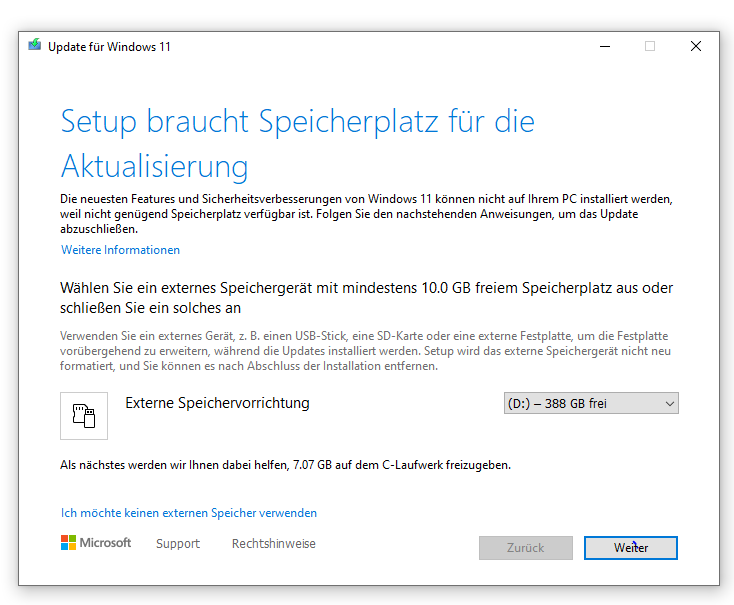
Task: Click the text about freeing 7.07 GB
Action: pos(286,465)
